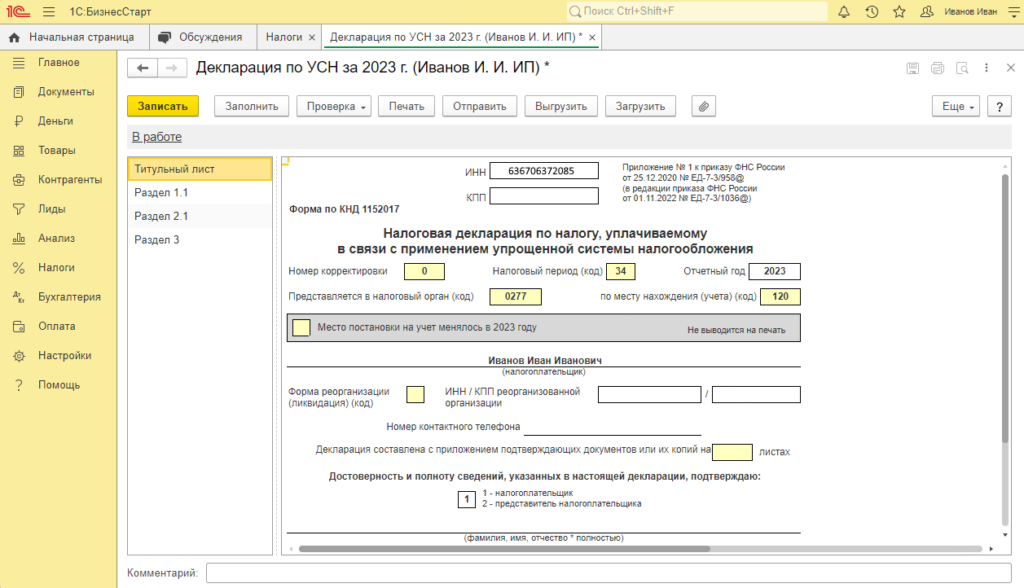Screen dimensions: 1024x588
Task: Click the attach files paperclip icon
Action: [703, 106]
